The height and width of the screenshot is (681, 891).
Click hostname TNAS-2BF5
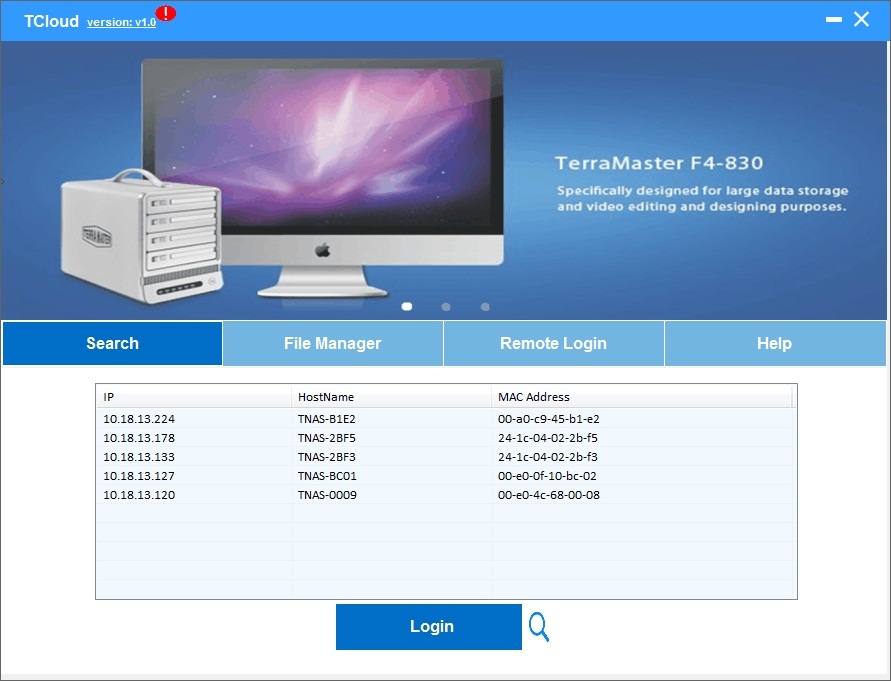(x=327, y=438)
